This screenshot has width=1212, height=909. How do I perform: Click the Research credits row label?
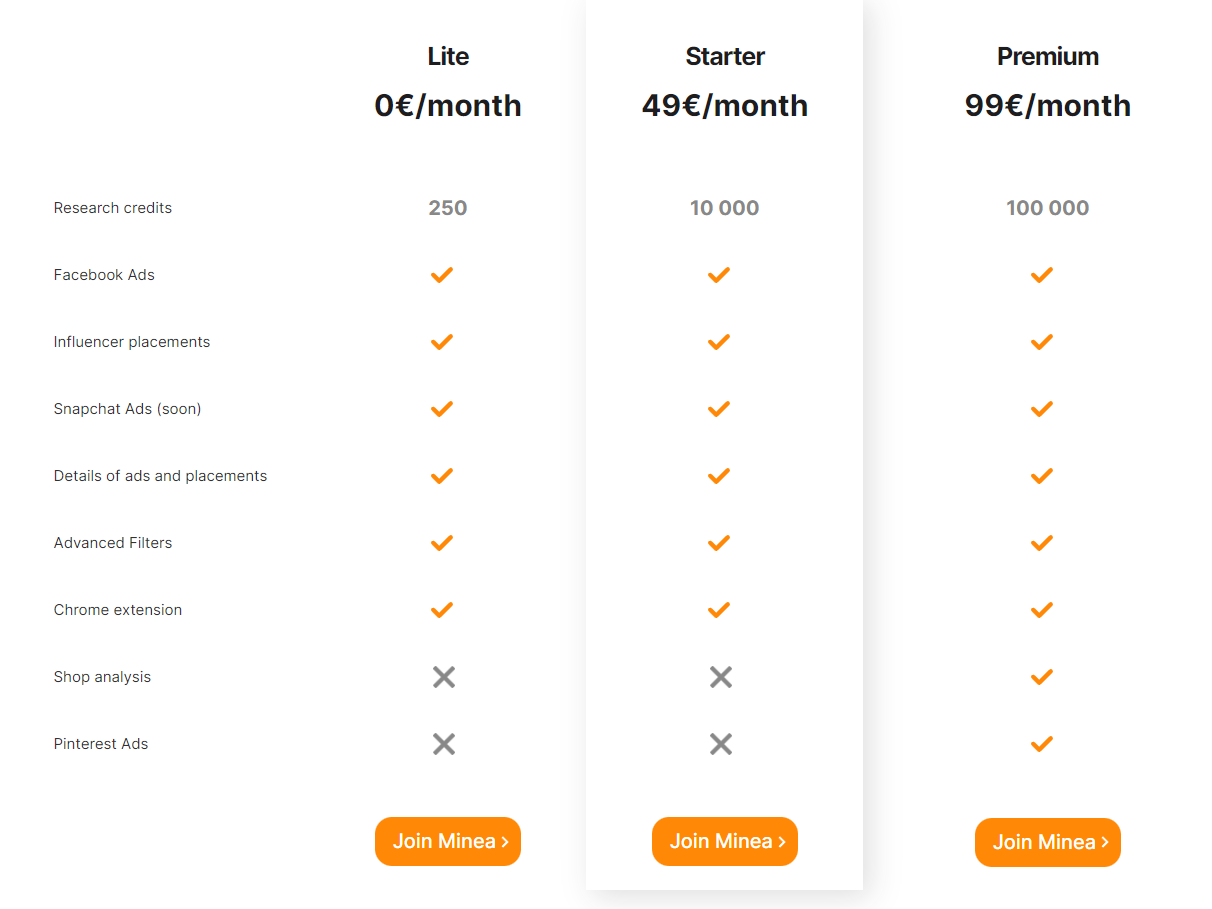[113, 208]
